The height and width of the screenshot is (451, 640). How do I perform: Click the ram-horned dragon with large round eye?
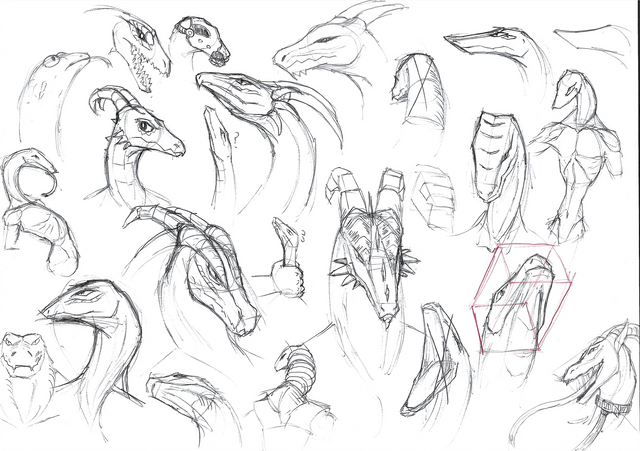135,145
